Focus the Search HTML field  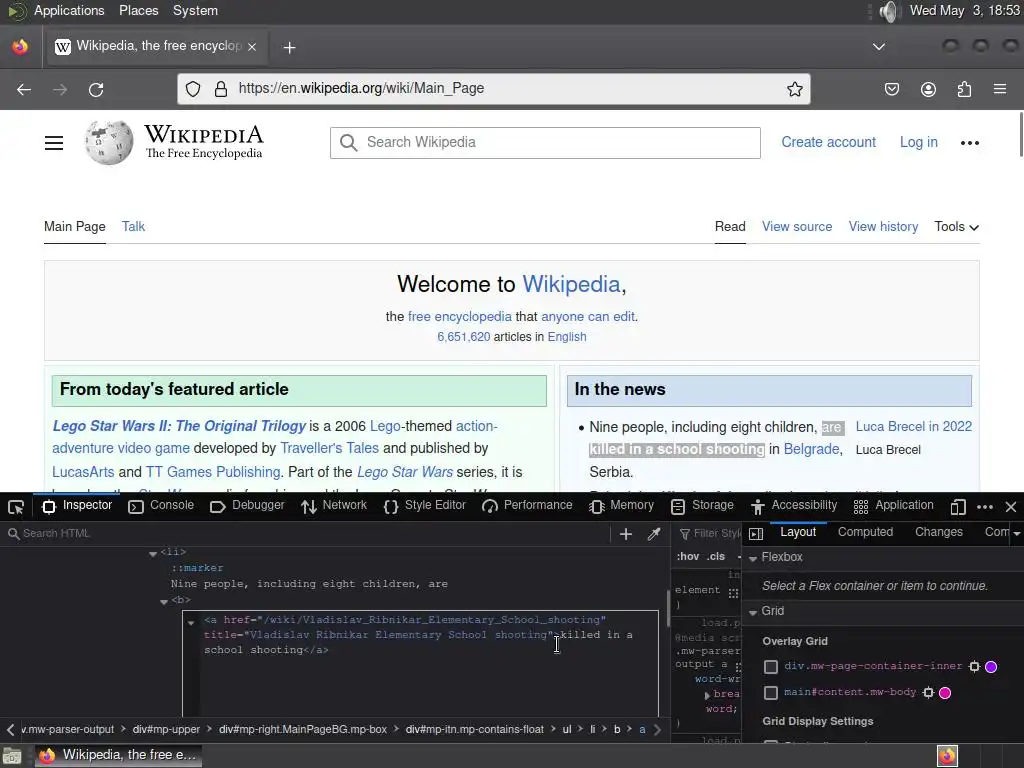coord(307,534)
